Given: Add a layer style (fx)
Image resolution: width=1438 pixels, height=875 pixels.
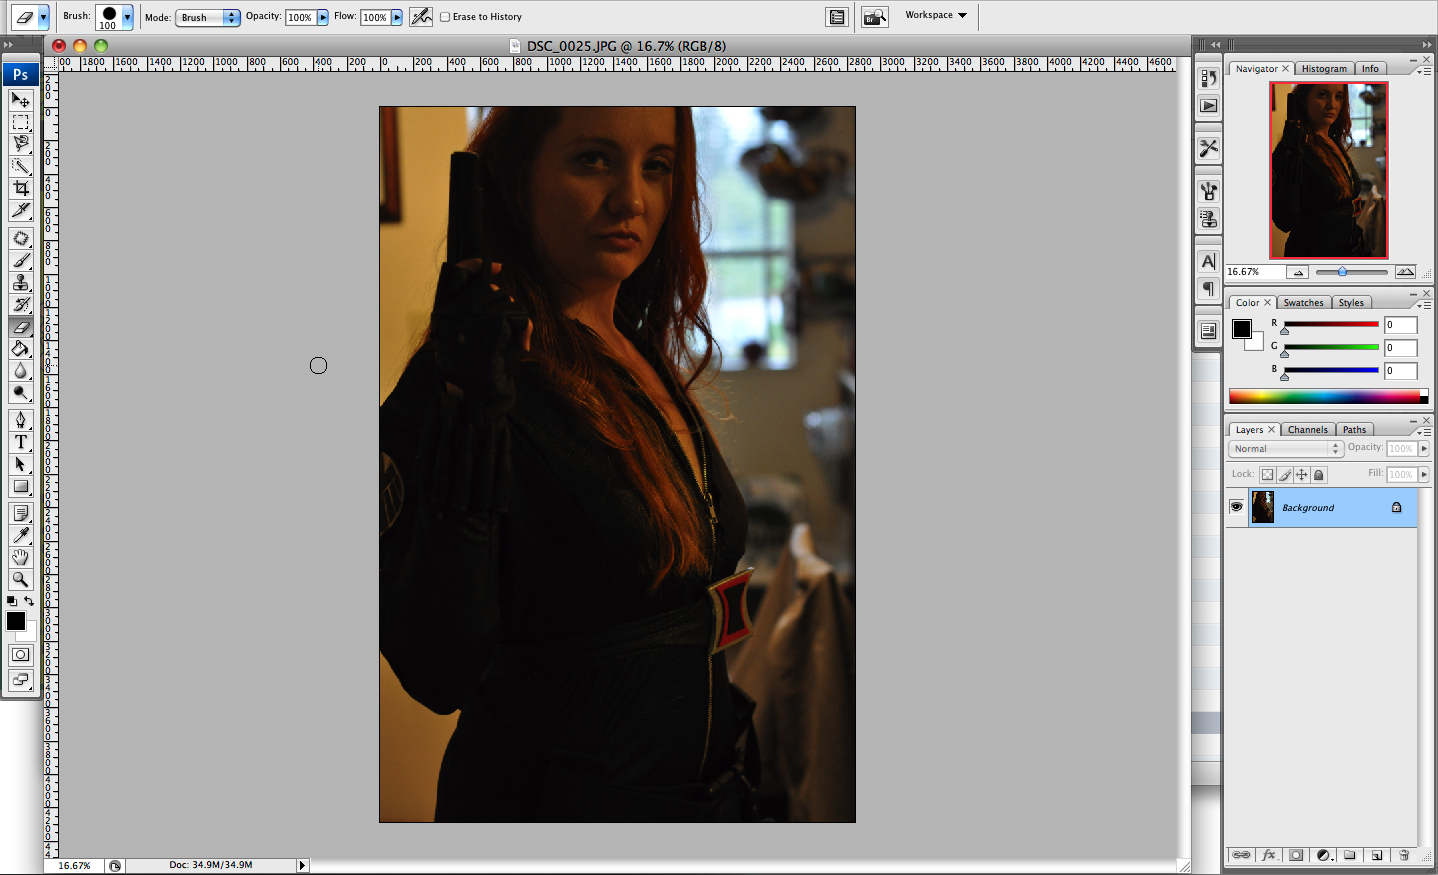Looking at the screenshot, I should click(1269, 855).
